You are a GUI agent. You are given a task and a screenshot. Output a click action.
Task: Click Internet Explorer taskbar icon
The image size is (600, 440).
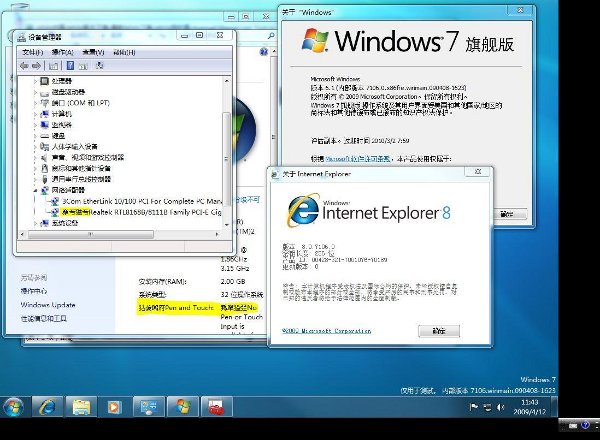coord(47,406)
